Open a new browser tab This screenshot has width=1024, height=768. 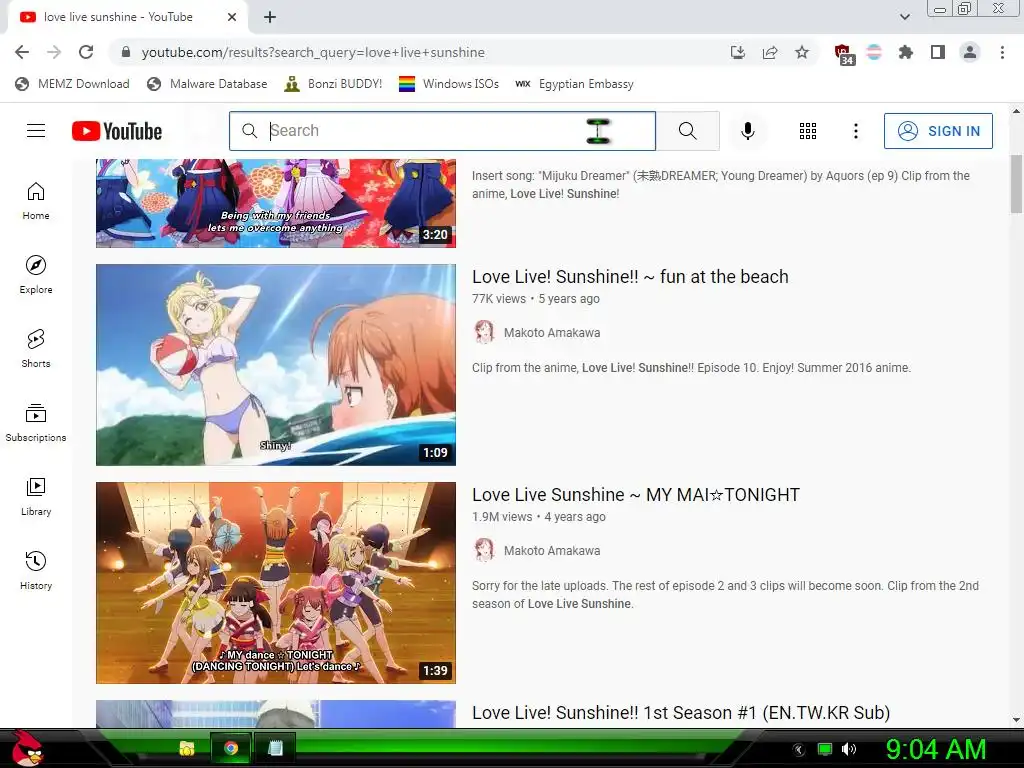(270, 17)
